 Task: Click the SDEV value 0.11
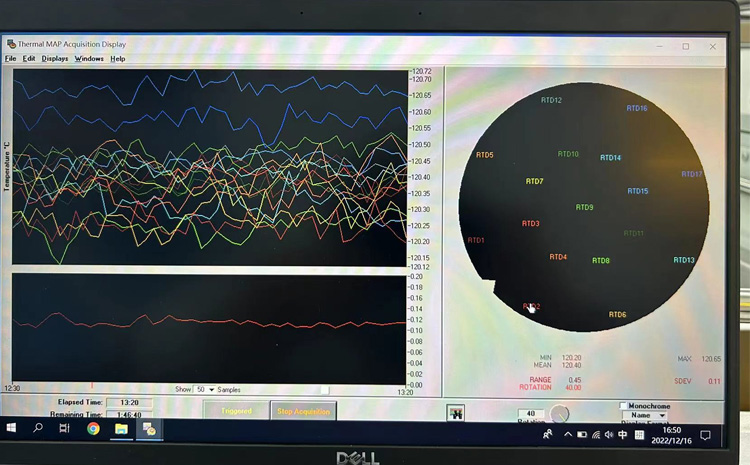(x=714, y=381)
